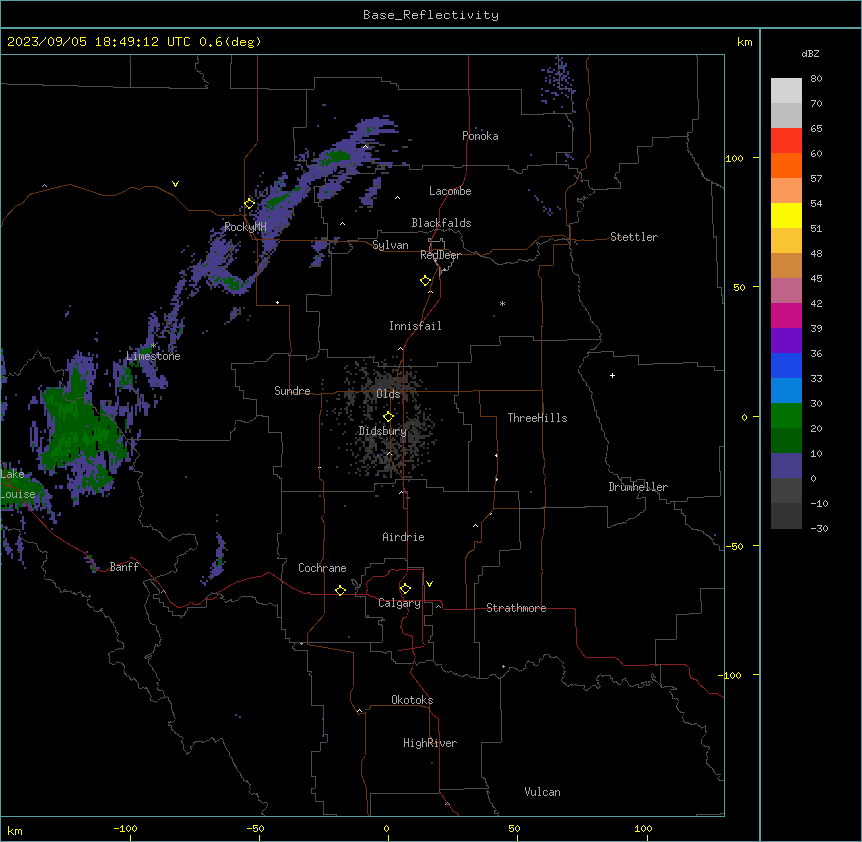The width and height of the screenshot is (862, 842).
Task: Select the Sundre label
Action: (292, 391)
